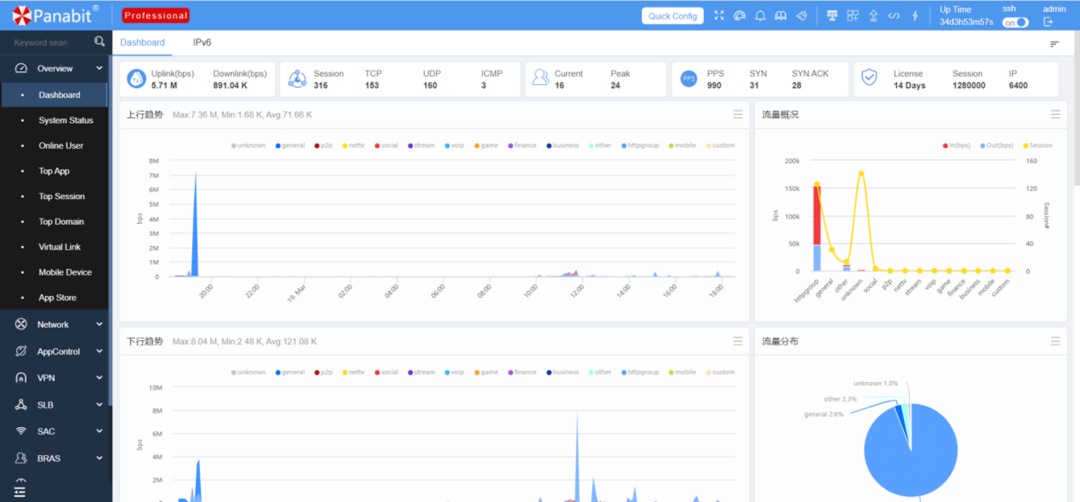
Task: Click the Panabit logo
Action: click(55, 15)
